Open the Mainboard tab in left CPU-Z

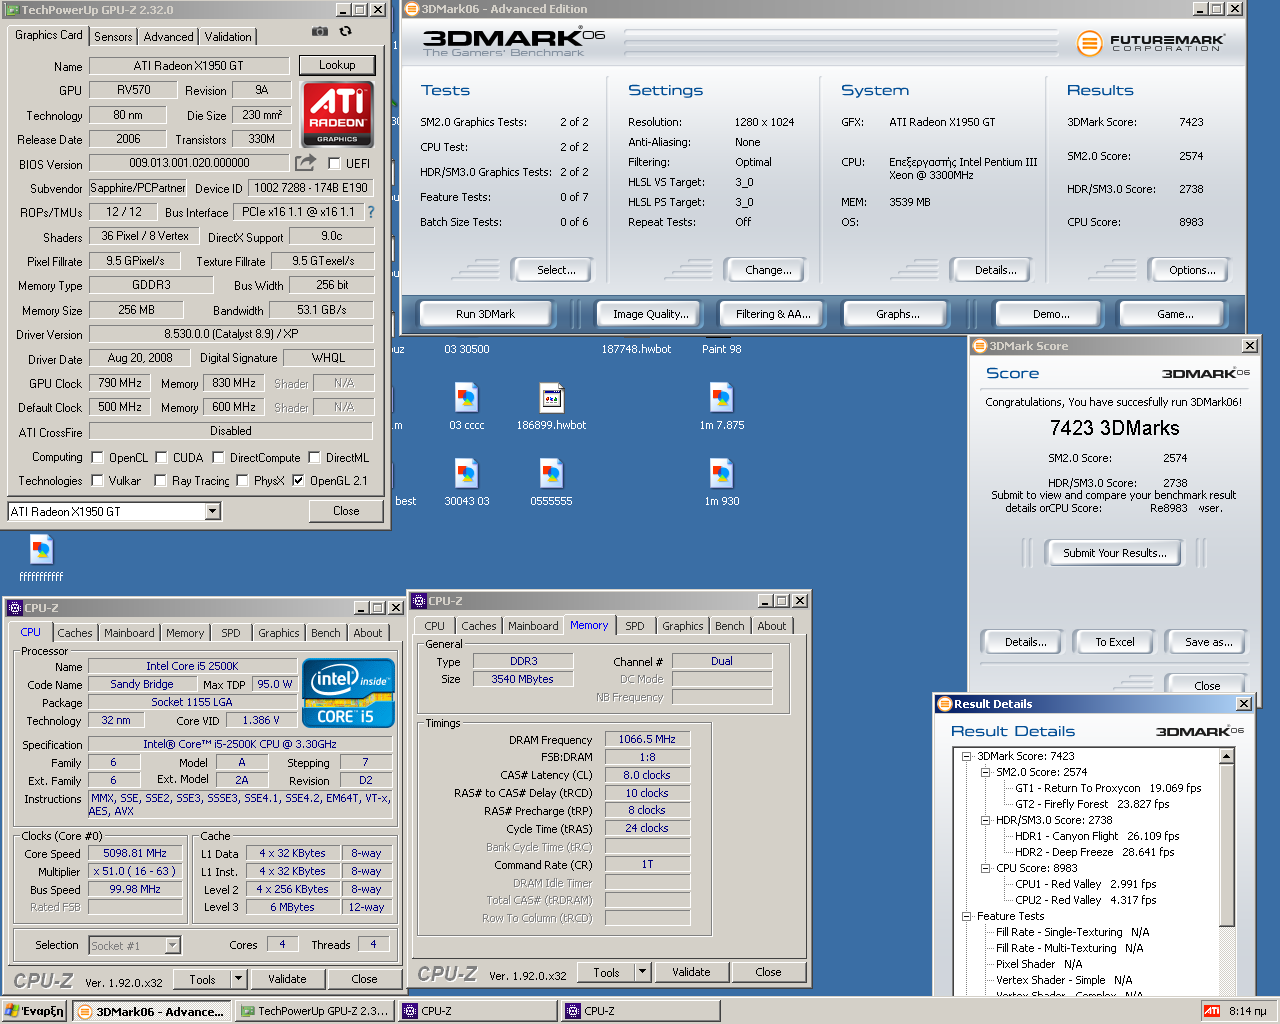pyautogui.click(x=129, y=633)
